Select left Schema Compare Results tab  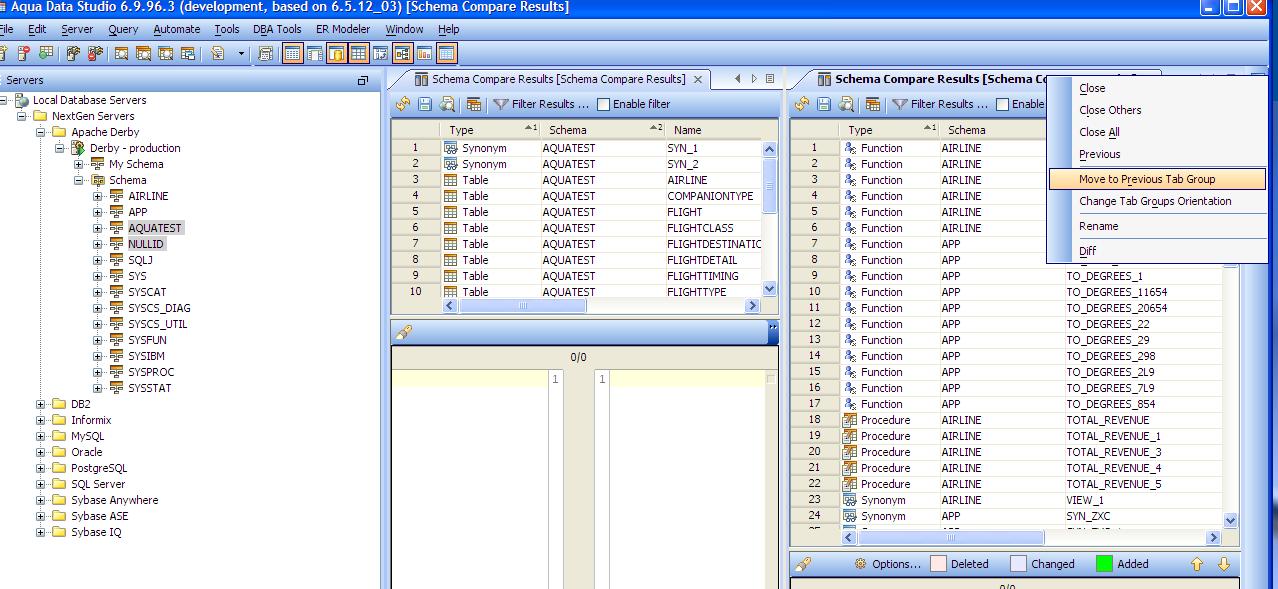[x=558, y=79]
